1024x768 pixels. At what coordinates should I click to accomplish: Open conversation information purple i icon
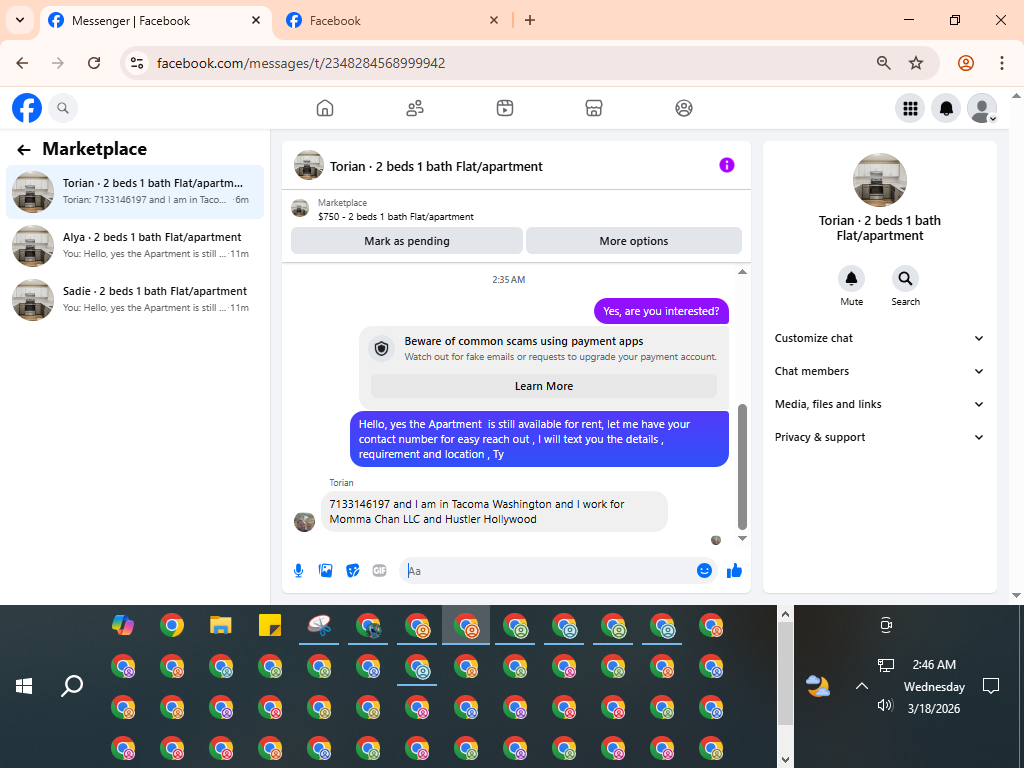click(727, 165)
